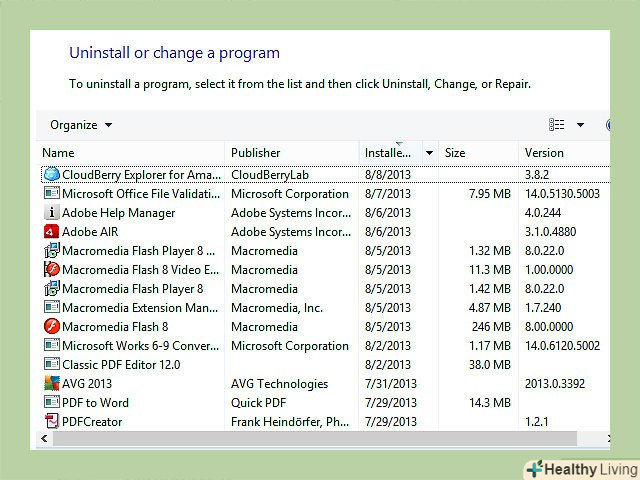Select Microsoft Works 6-9 Conver... entry
Viewport: 640px width, 480px height.
(140, 345)
